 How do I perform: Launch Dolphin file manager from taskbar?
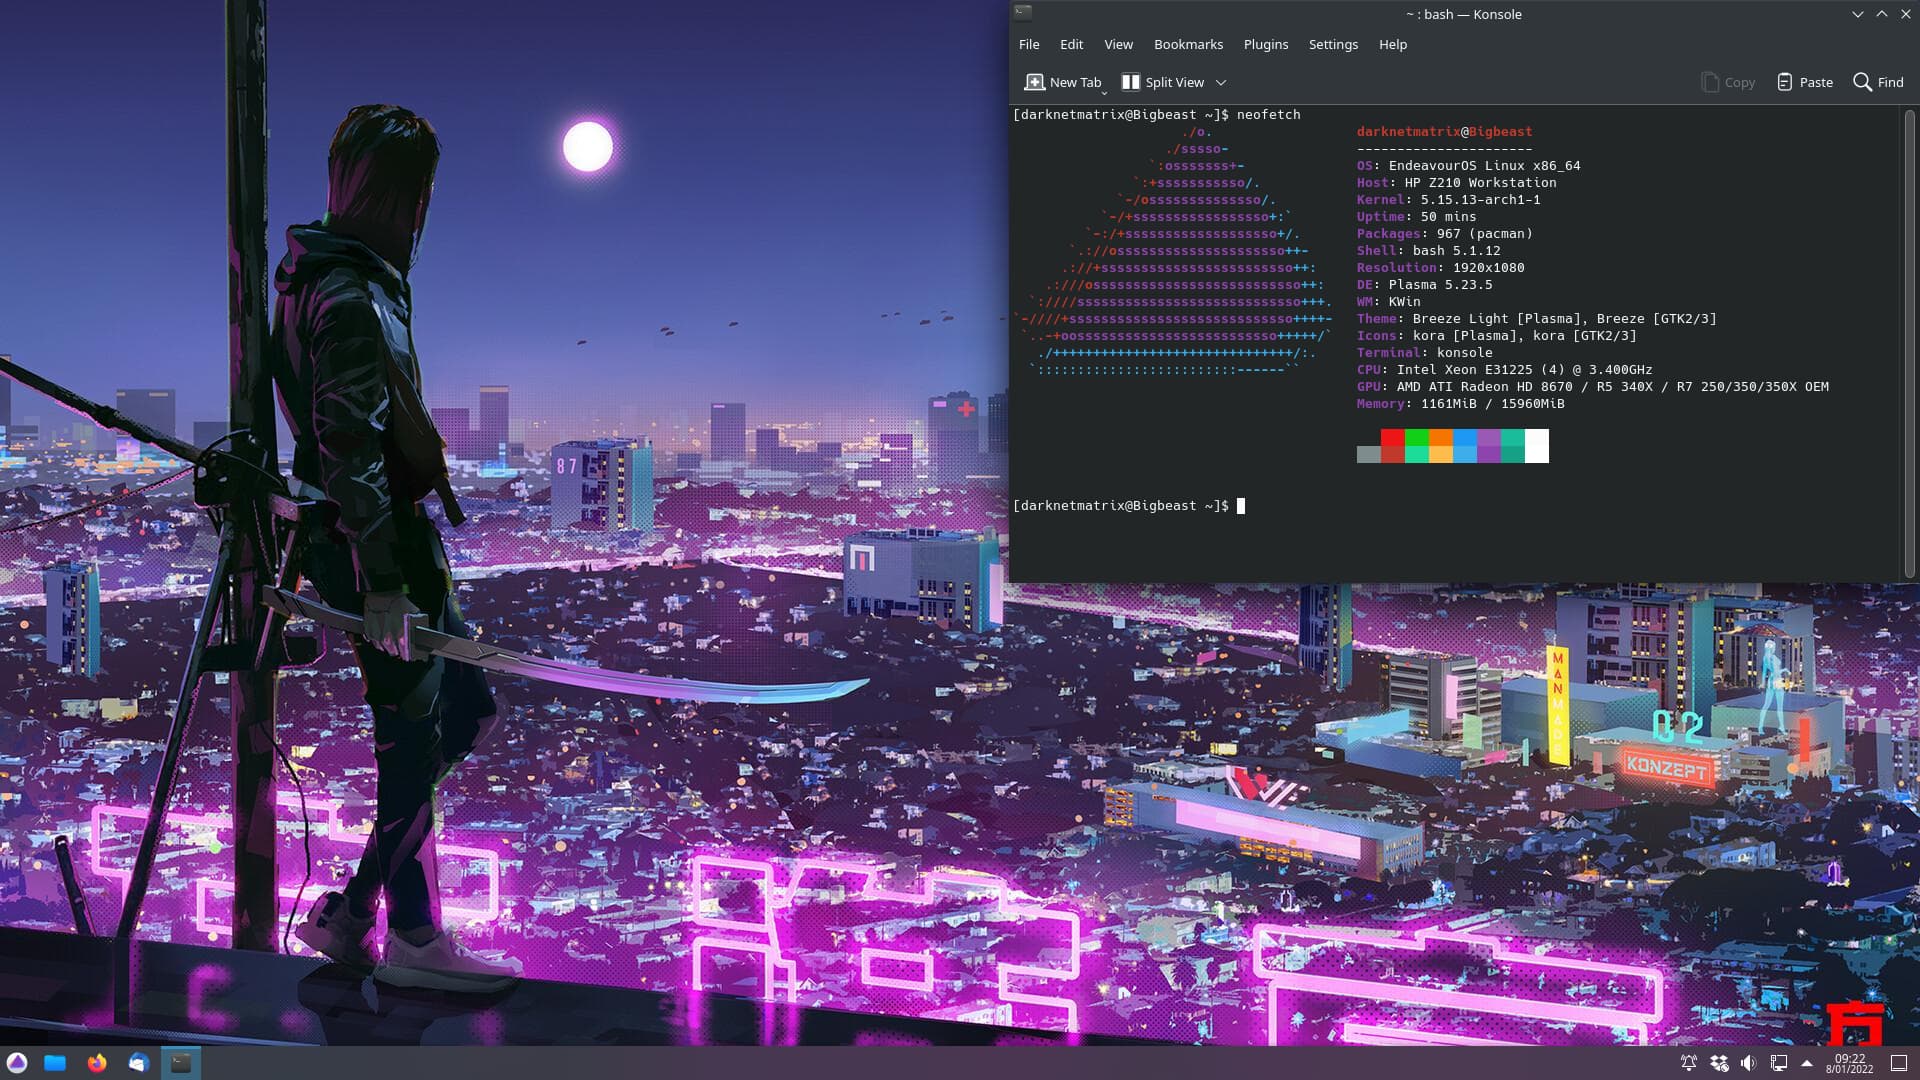pyautogui.click(x=55, y=1063)
